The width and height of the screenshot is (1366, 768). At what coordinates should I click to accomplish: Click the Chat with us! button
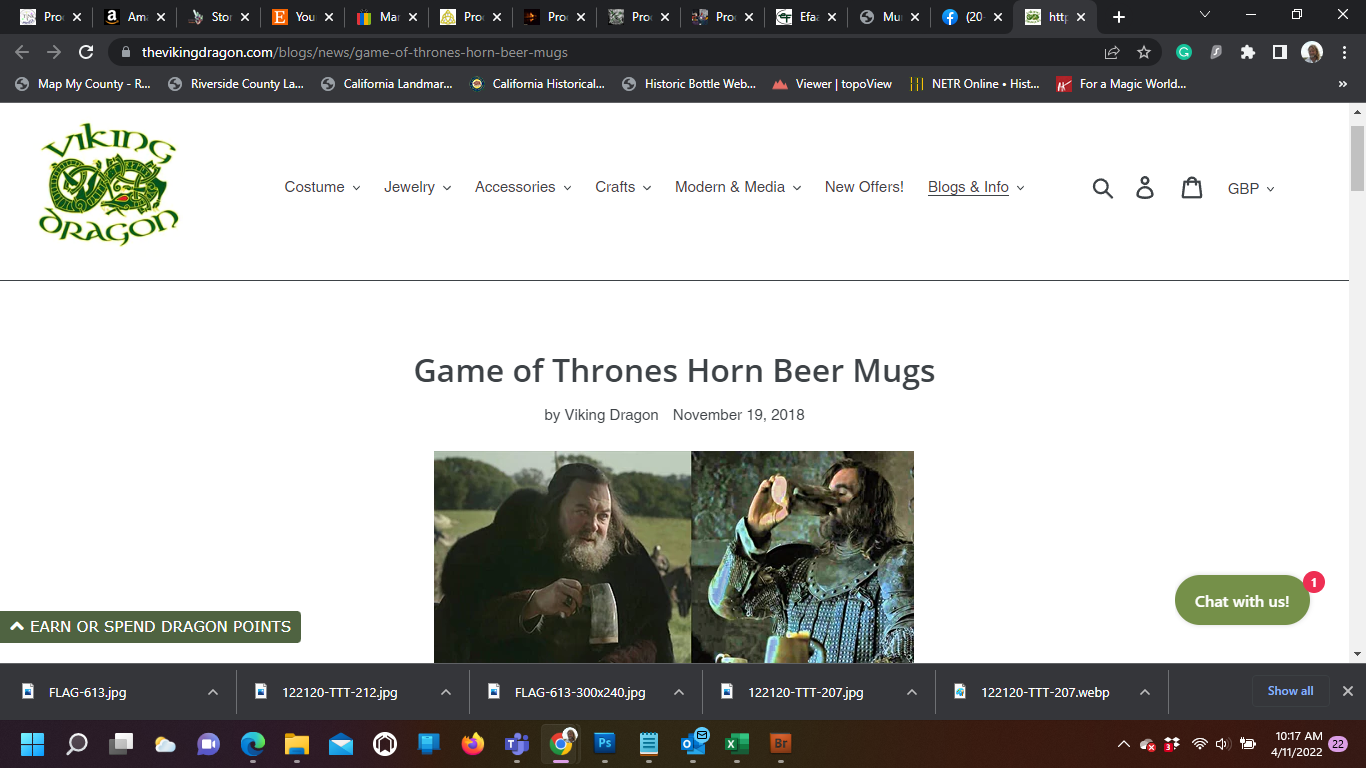[1242, 601]
